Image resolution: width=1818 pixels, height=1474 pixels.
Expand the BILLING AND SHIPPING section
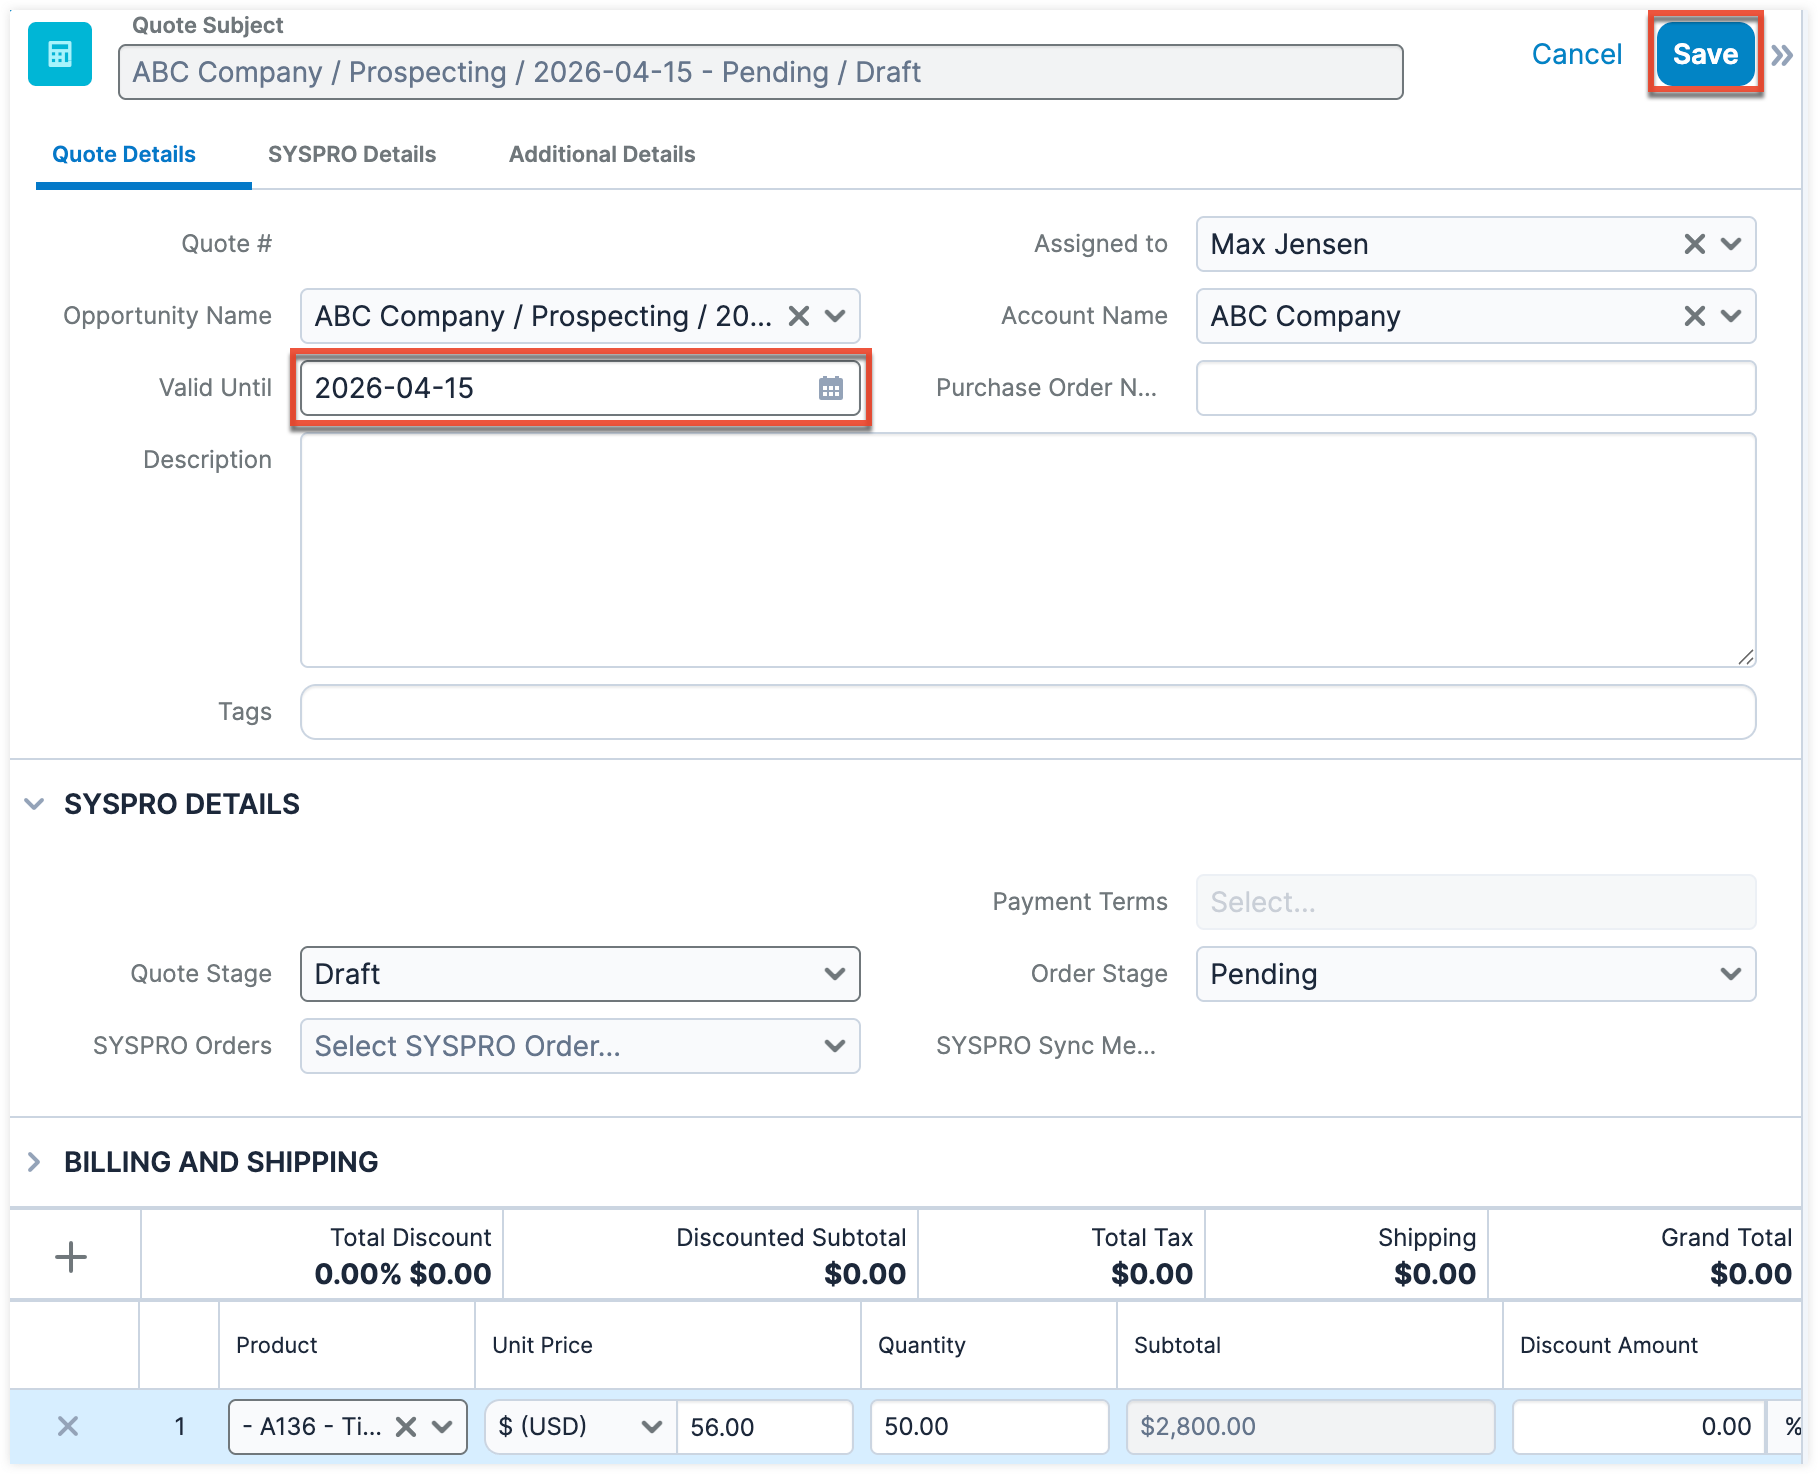coord(34,1162)
